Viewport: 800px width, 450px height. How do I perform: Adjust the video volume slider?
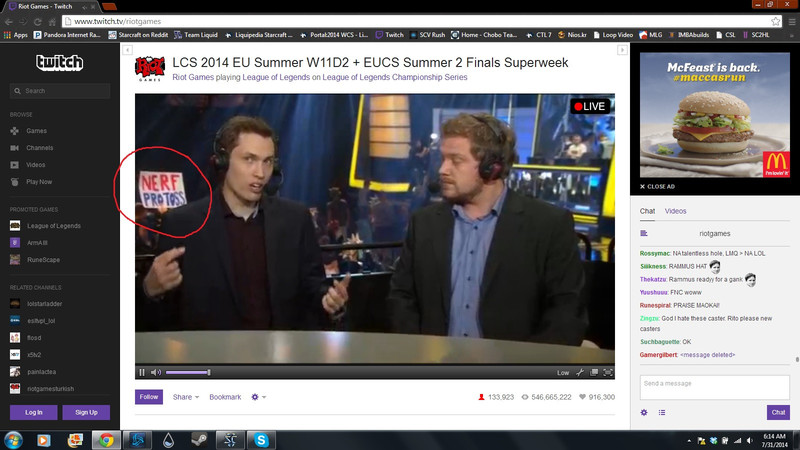click(188, 372)
